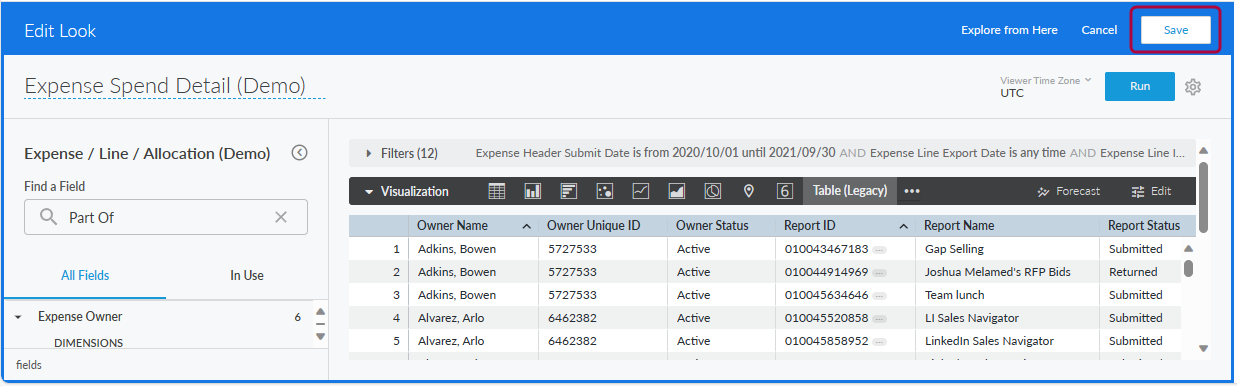
Task: Select the pie chart visualization
Action: coord(713,191)
